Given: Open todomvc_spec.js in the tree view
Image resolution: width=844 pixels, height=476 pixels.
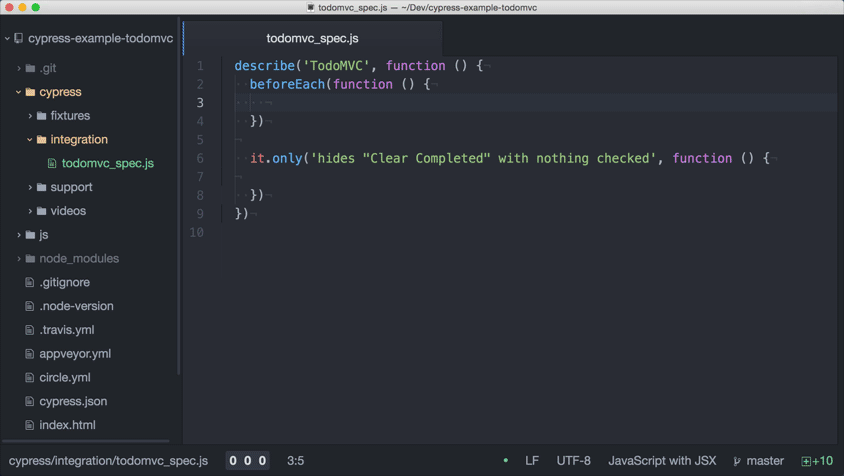Looking at the screenshot, I should click(108, 163).
